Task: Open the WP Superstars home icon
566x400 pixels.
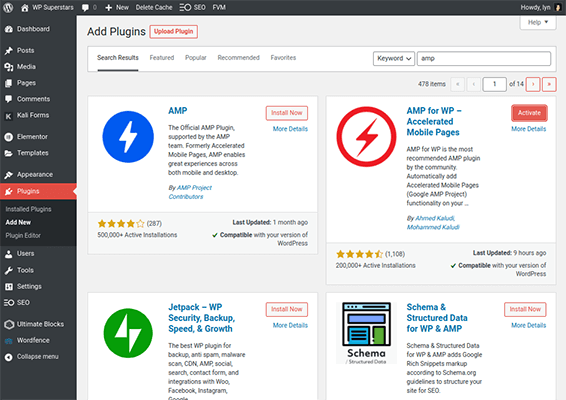Action: click(25, 8)
